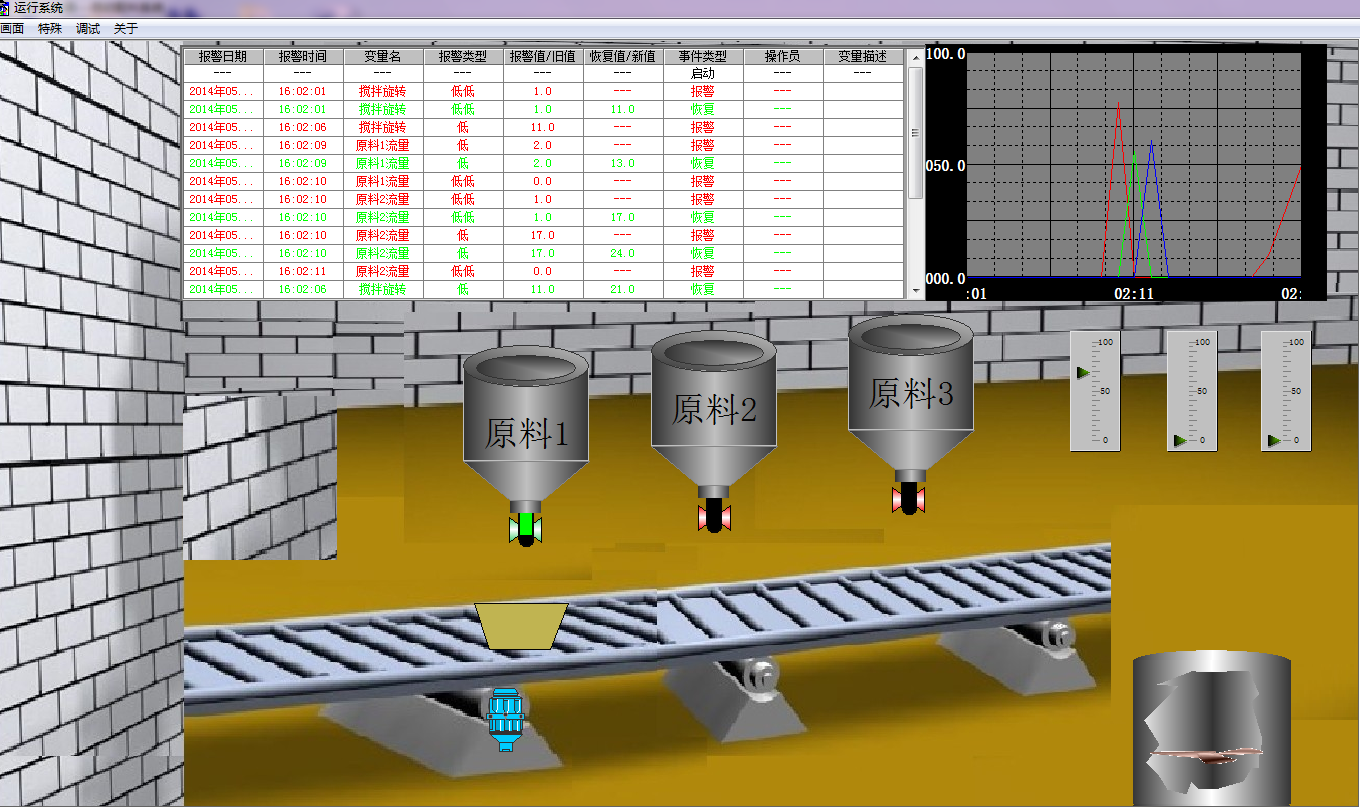The width and height of the screenshot is (1360, 807).
Task: Click the 050.0 axis label on chart
Action: (x=946, y=165)
